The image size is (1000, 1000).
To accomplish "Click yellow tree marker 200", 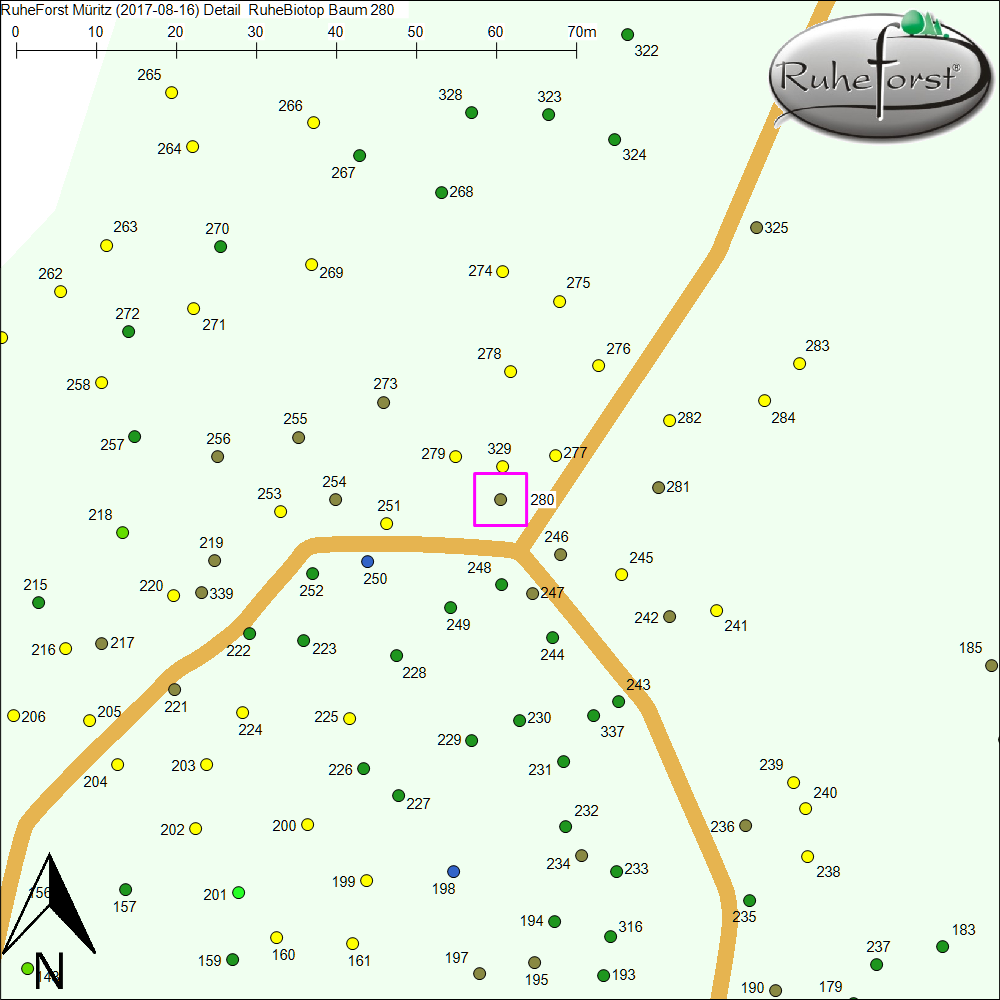I will click(307, 824).
